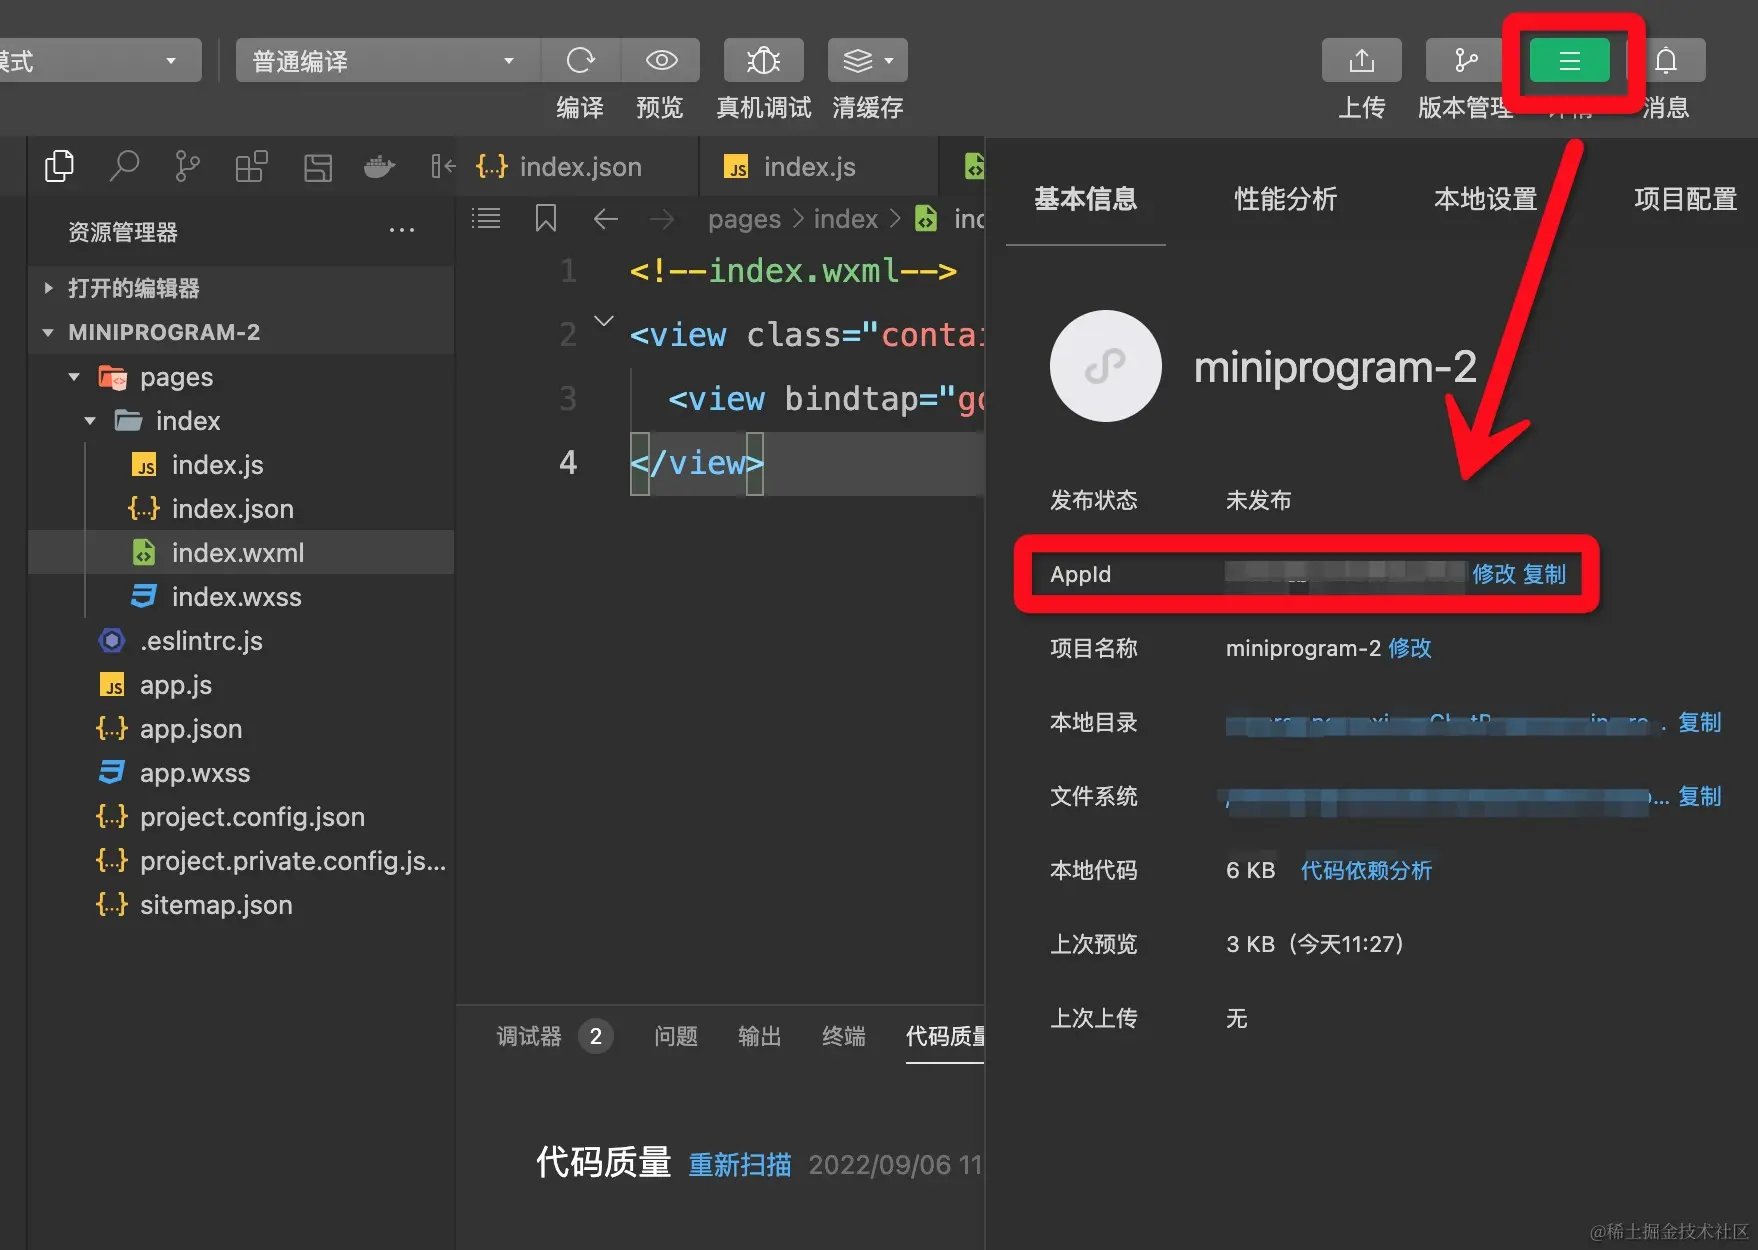Click 修改 link next to AppId
Viewport: 1758px width, 1250px height.
coord(1494,574)
